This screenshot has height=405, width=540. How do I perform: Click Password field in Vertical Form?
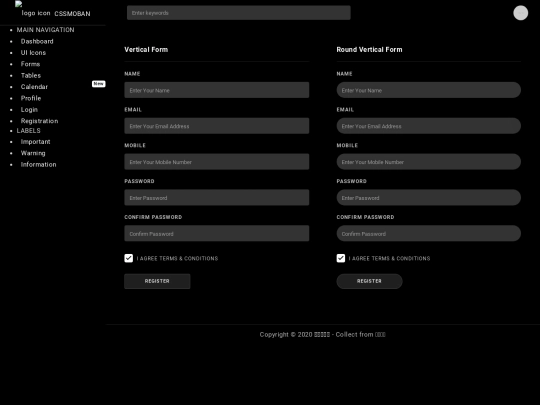pyautogui.click(x=217, y=197)
